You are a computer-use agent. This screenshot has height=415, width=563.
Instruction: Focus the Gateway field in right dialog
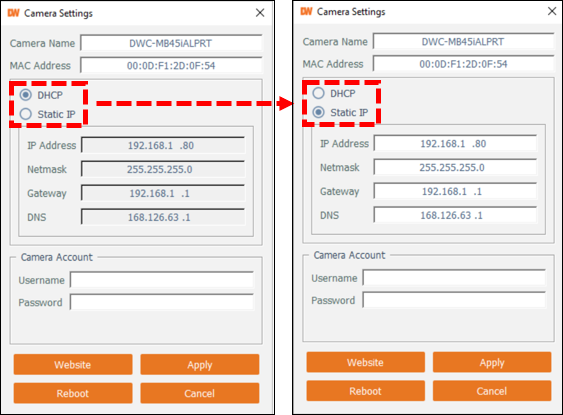coord(455,191)
